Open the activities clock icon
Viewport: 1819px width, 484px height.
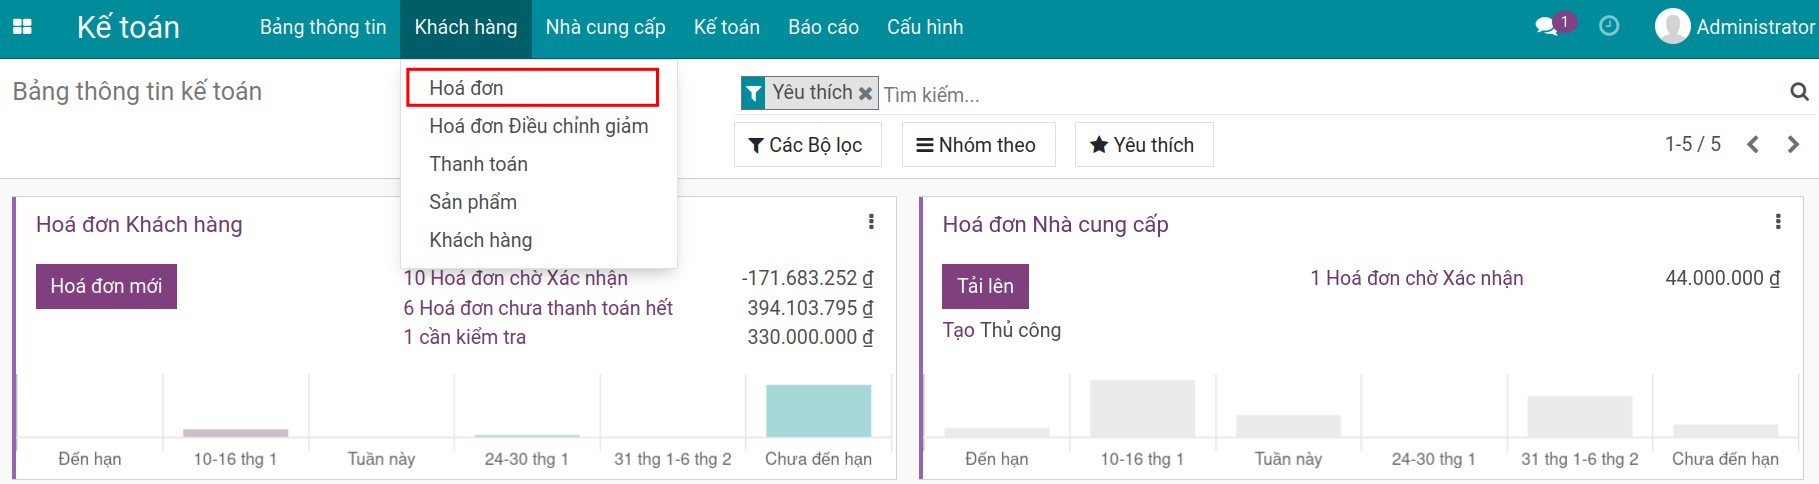[x=1609, y=26]
